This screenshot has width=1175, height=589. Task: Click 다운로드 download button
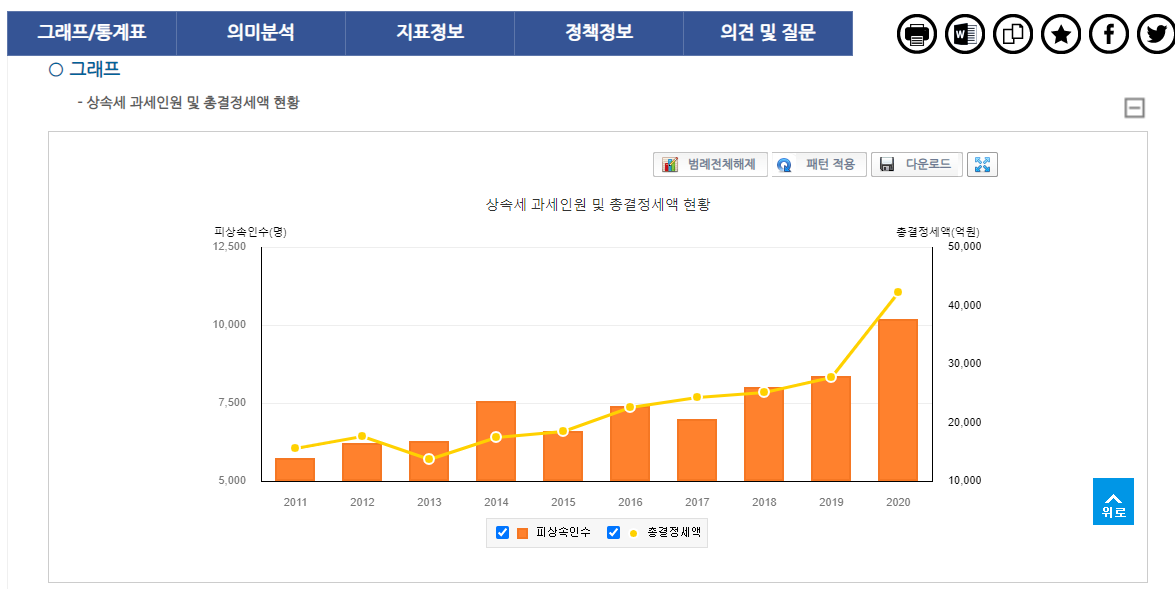coord(916,164)
